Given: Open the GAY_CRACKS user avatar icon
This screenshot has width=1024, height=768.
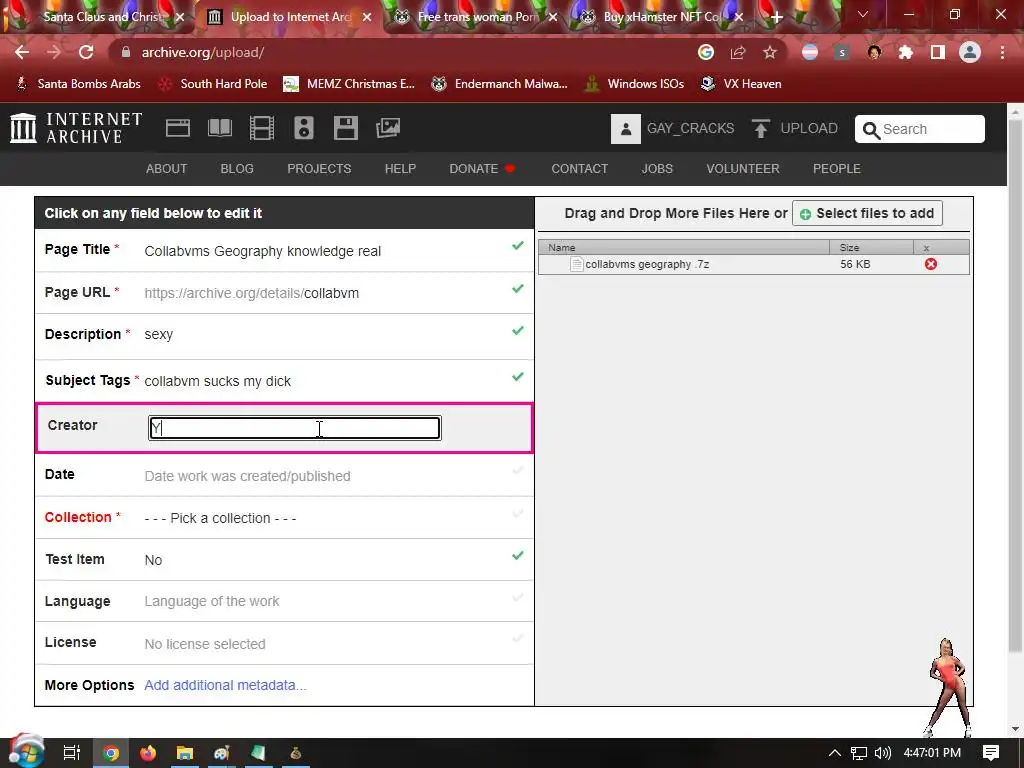Looking at the screenshot, I should click(626, 129).
